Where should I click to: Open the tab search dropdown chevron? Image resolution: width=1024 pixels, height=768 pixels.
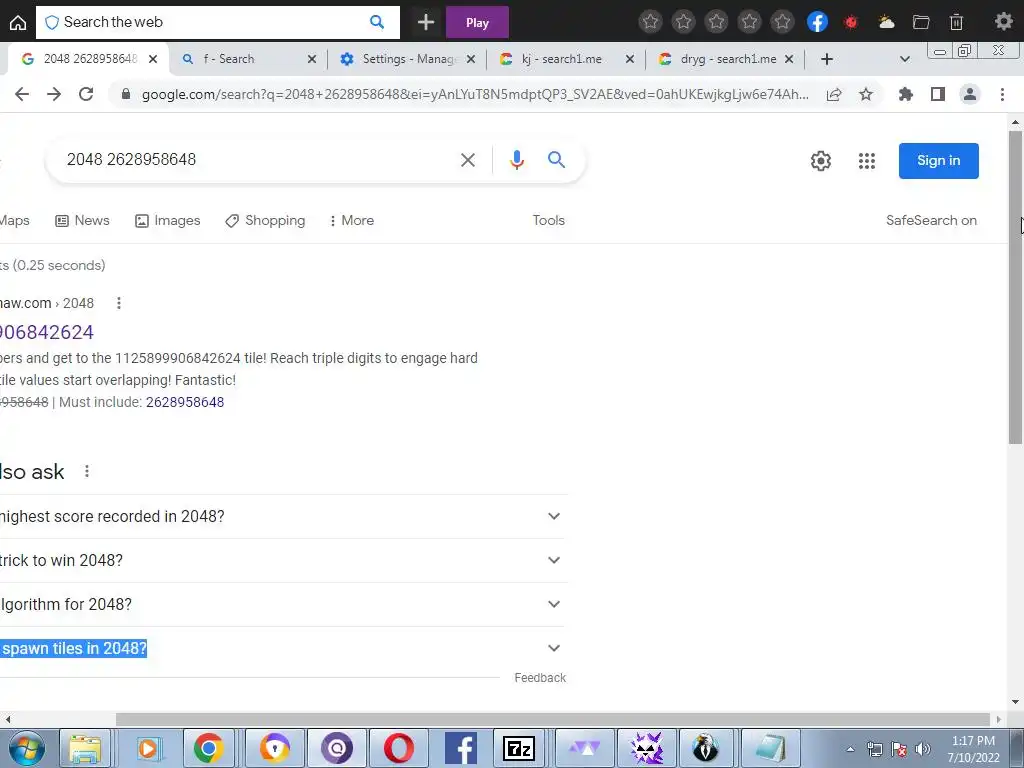[904, 59]
